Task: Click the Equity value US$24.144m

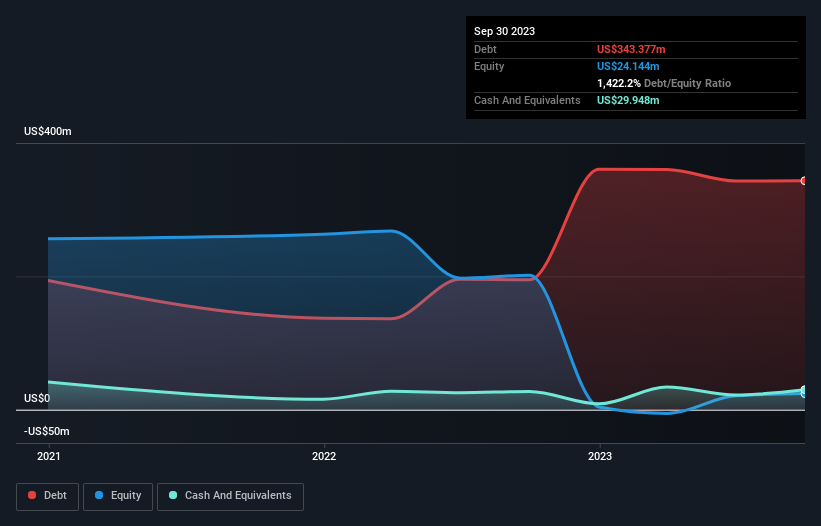Action: (628, 66)
